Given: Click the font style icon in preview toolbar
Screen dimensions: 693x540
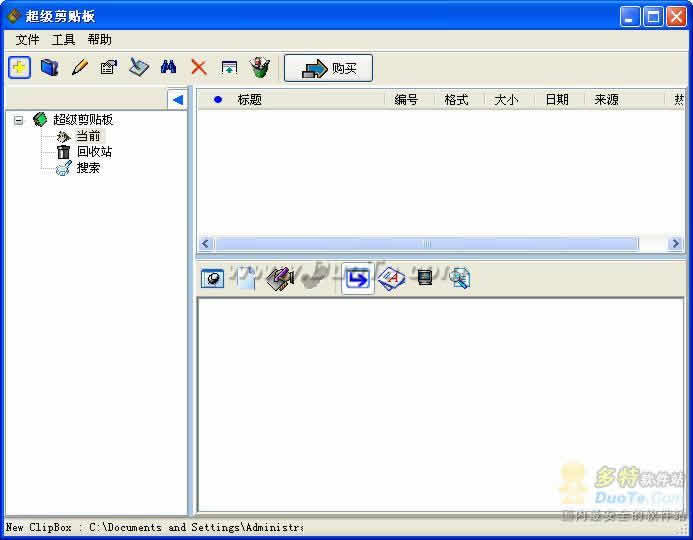Looking at the screenshot, I should [391, 279].
